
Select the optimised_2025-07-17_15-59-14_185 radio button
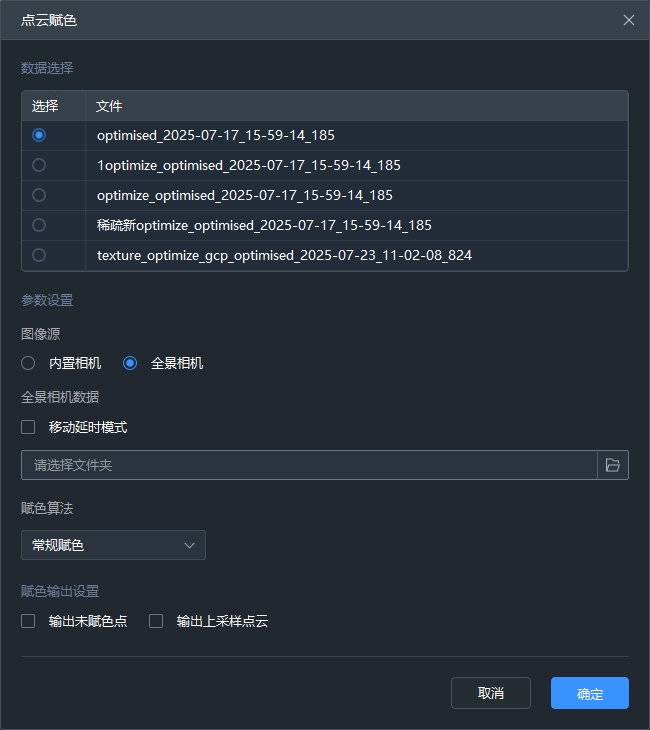pyautogui.click(x=39, y=135)
